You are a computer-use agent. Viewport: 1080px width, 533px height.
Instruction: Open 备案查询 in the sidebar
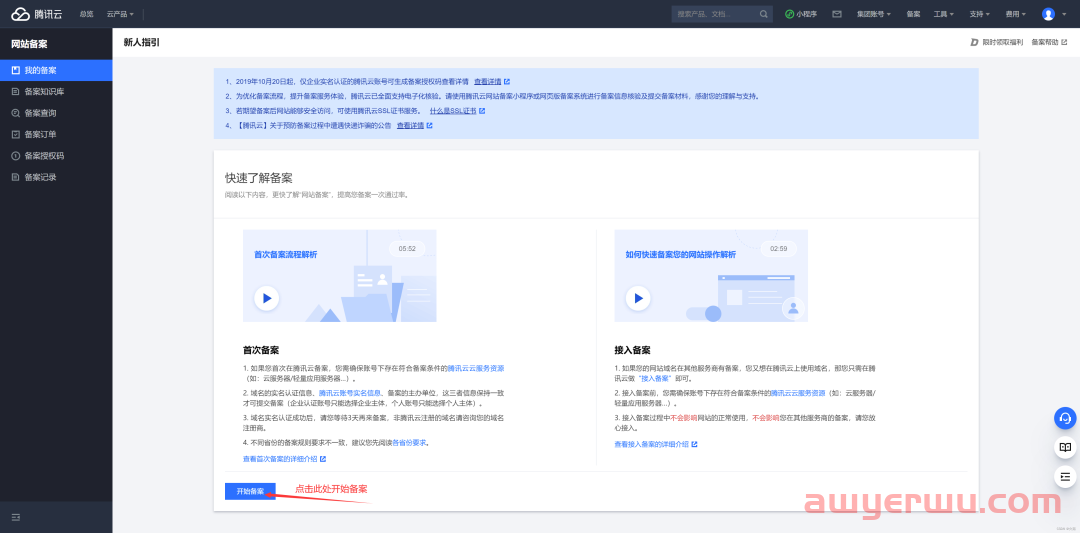click(56, 113)
